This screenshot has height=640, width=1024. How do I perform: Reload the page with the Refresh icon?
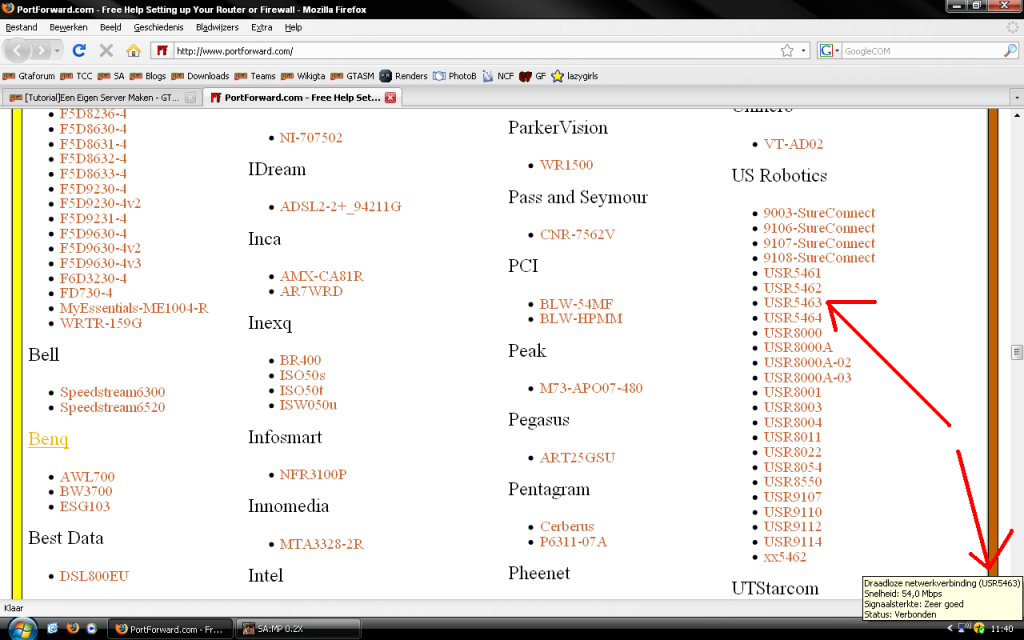pos(79,50)
